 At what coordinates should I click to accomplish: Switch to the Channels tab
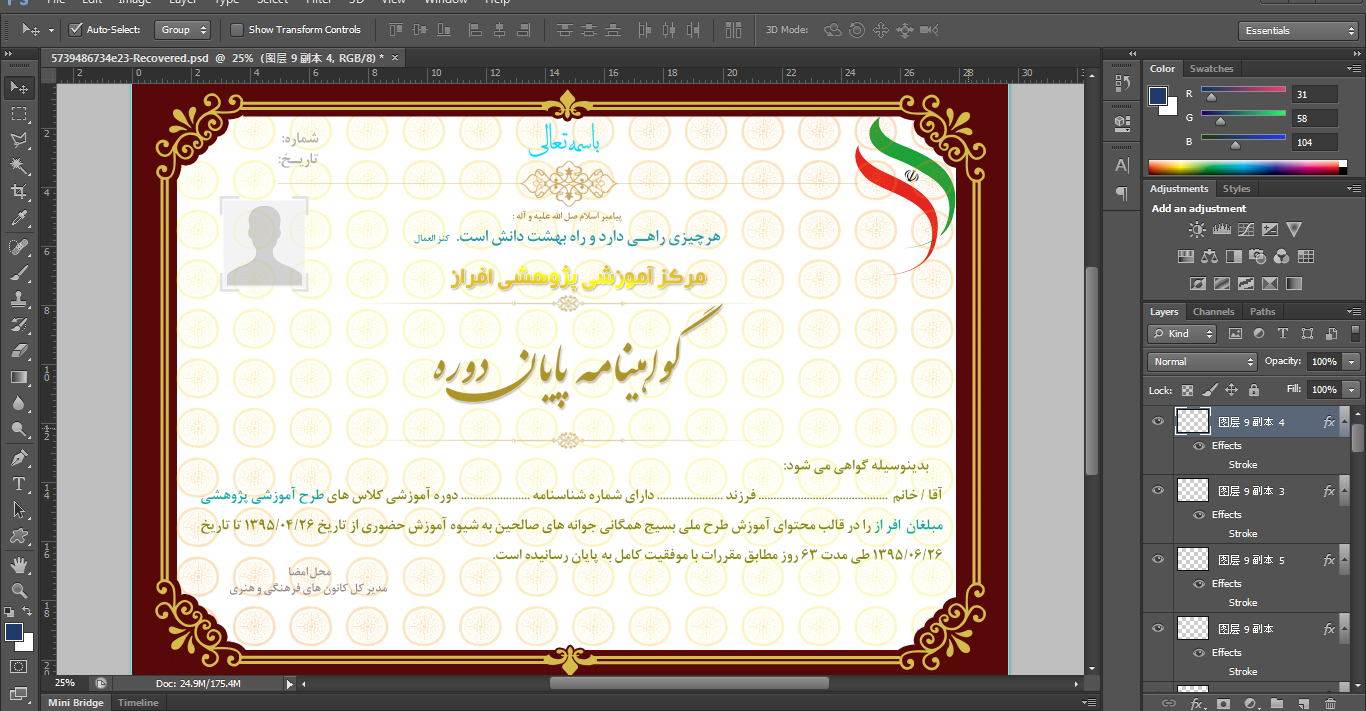tap(1213, 312)
